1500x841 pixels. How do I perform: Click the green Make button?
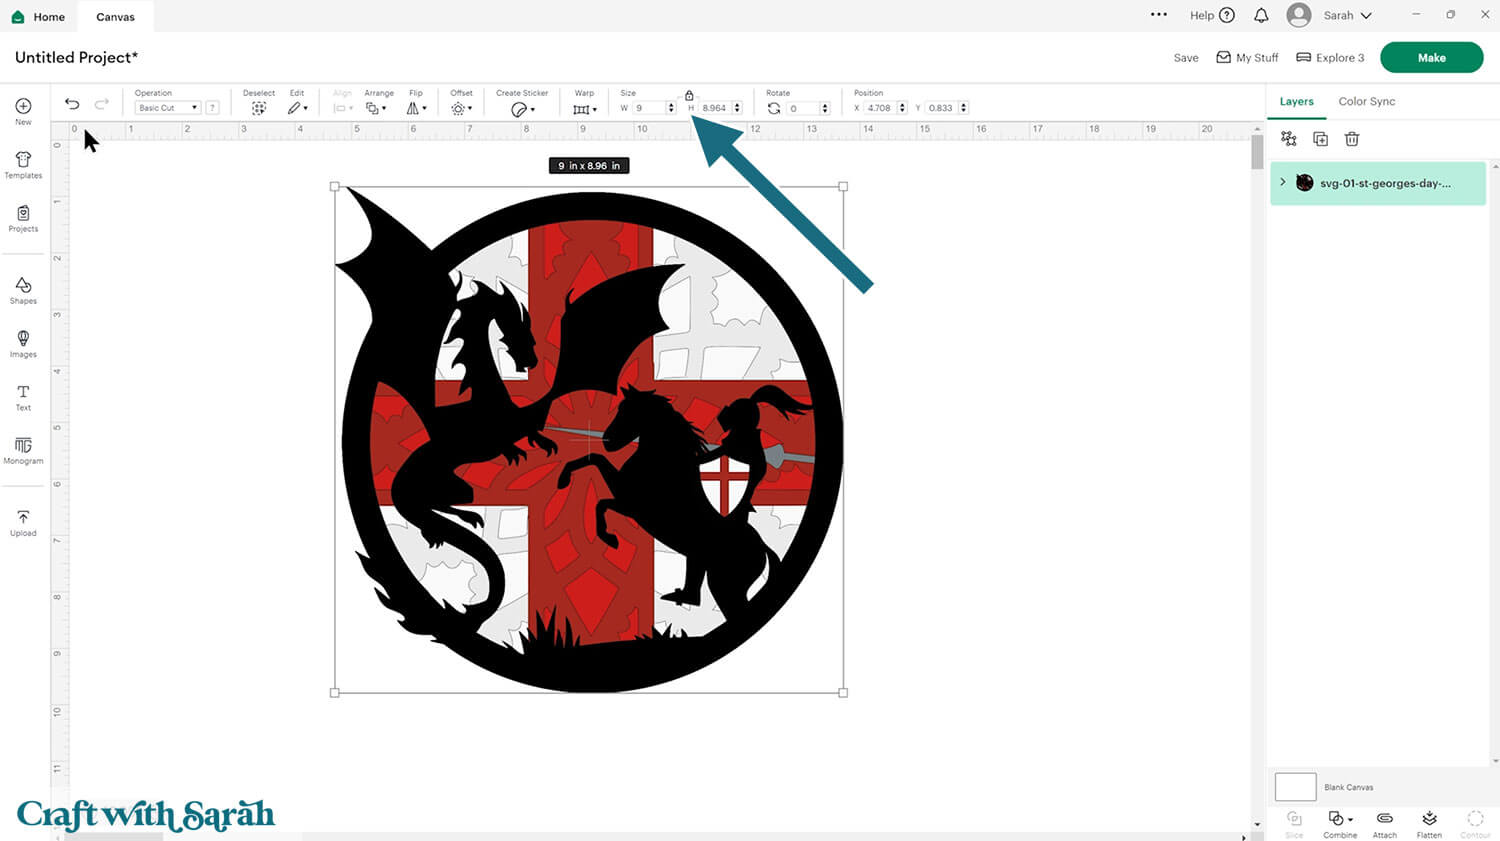(x=1431, y=58)
